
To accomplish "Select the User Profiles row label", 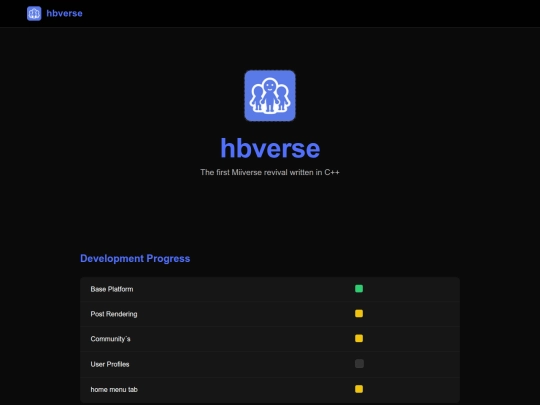I will click(x=110, y=364).
